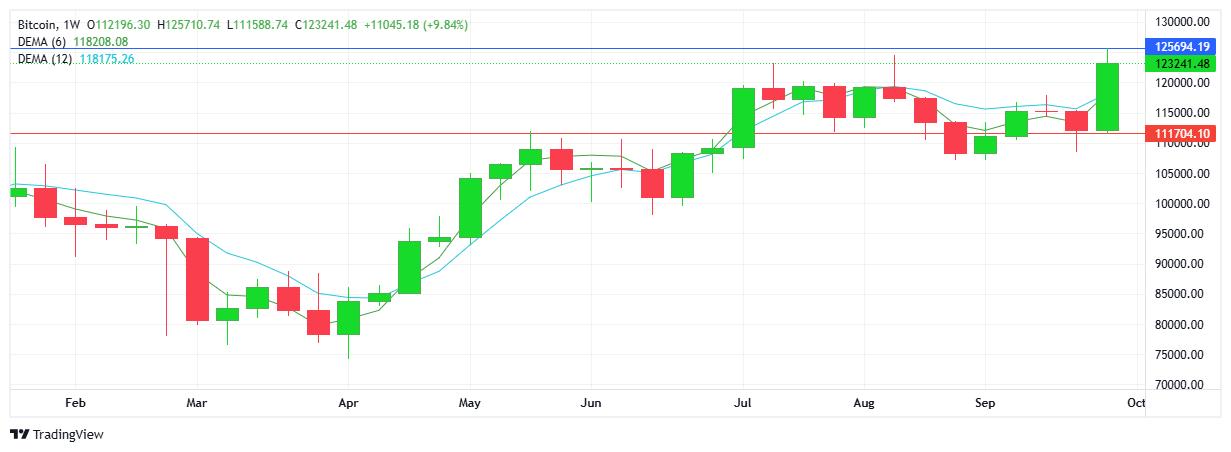The height and width of the screenshot is (452, 1231).
Task: Click the TradingView logo icon
Action: (x=19, y=435)
